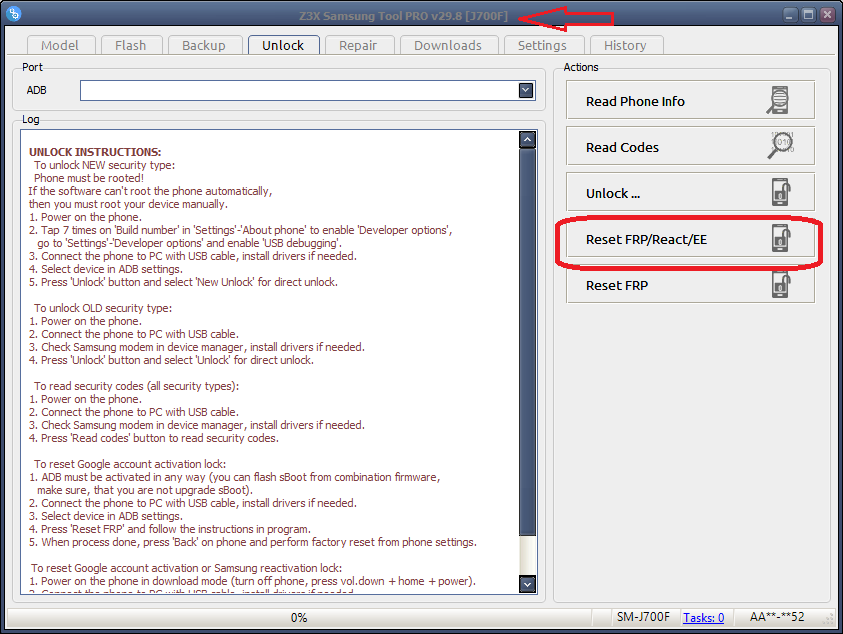Click the Read Phone Info magnifier icon

778,100
